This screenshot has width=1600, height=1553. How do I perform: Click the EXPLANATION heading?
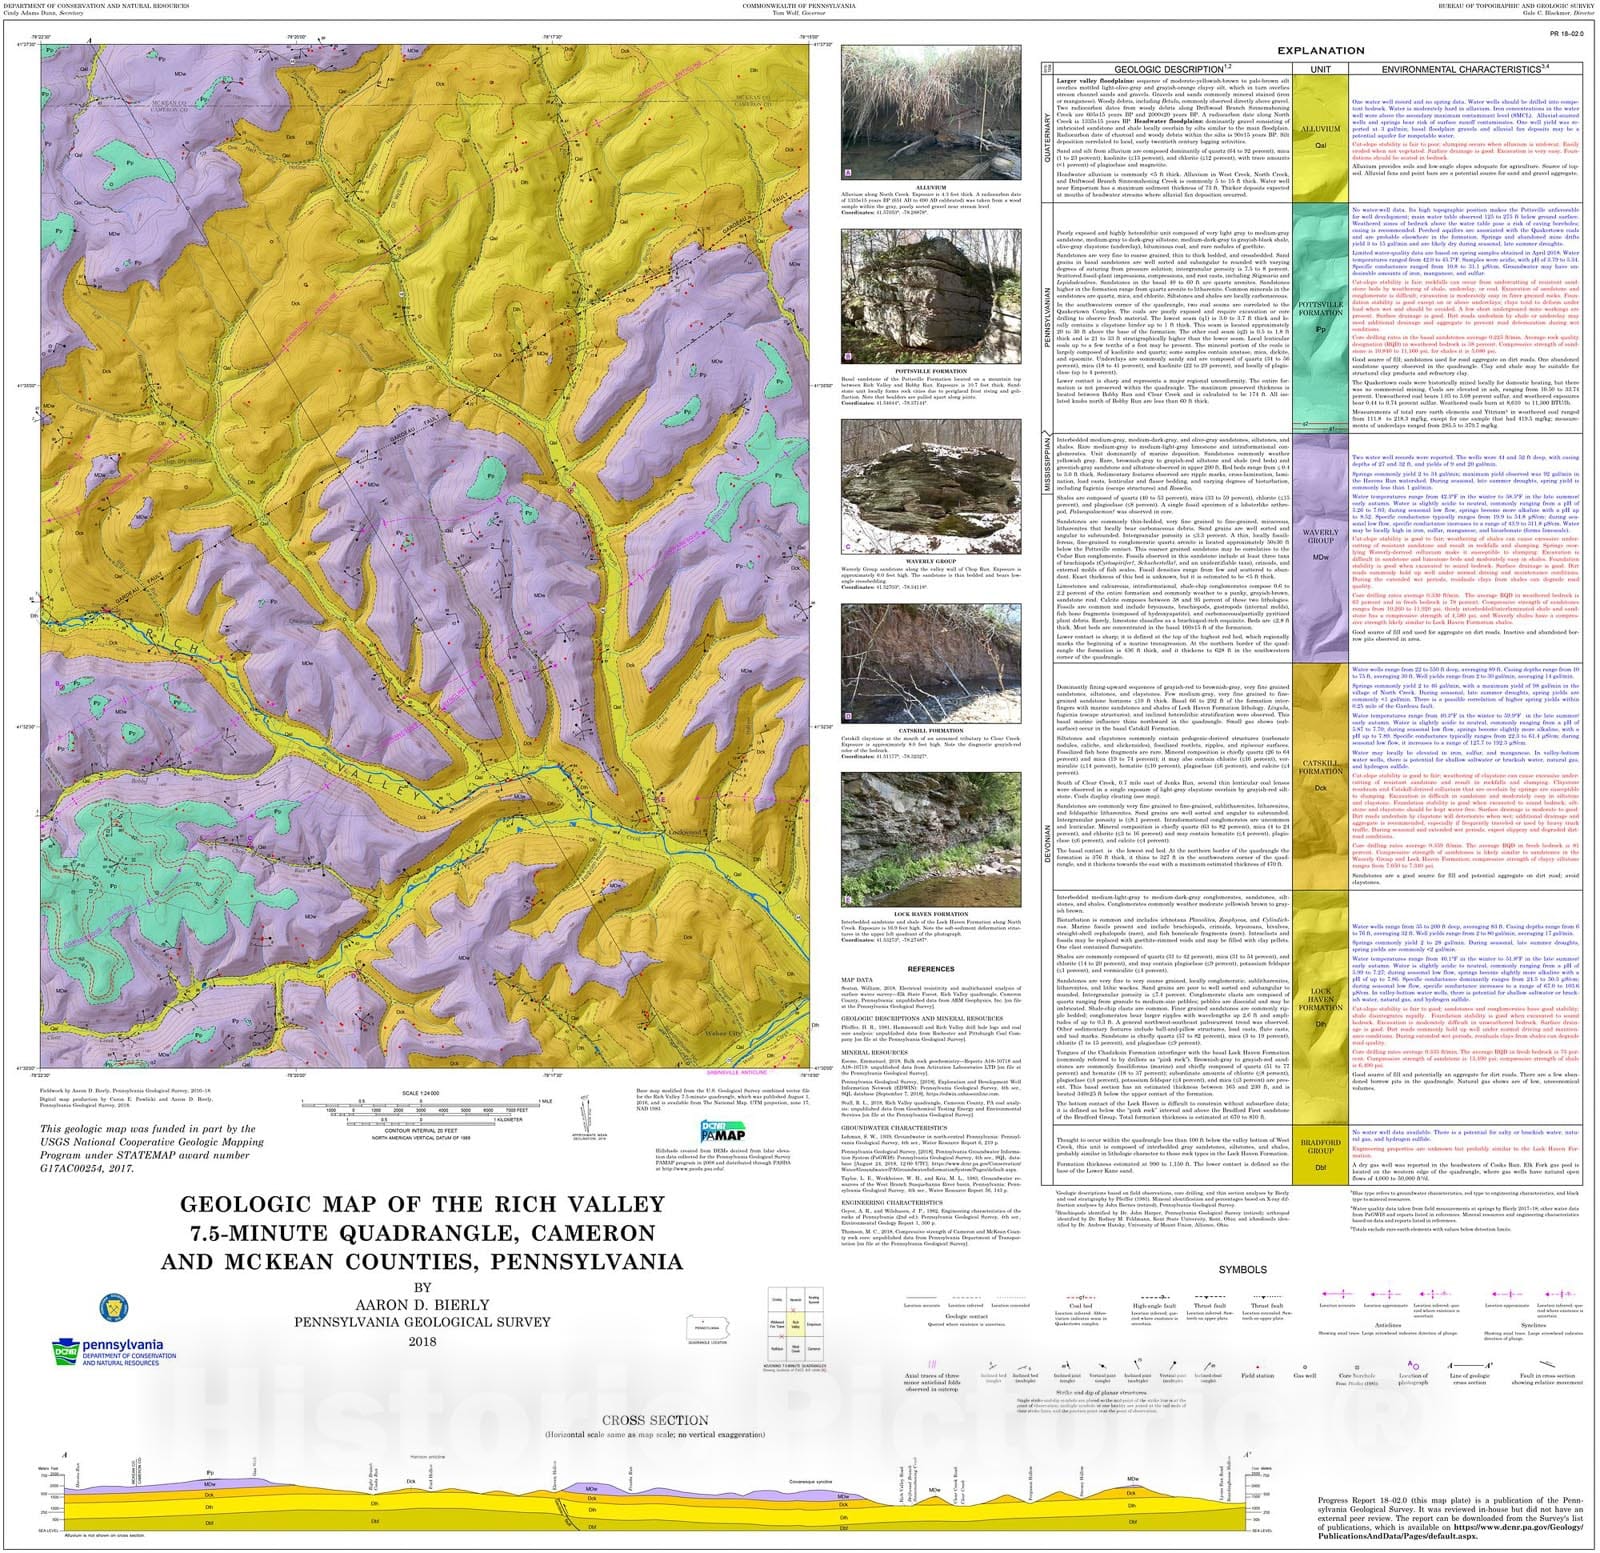click(x=1320, y=50)
